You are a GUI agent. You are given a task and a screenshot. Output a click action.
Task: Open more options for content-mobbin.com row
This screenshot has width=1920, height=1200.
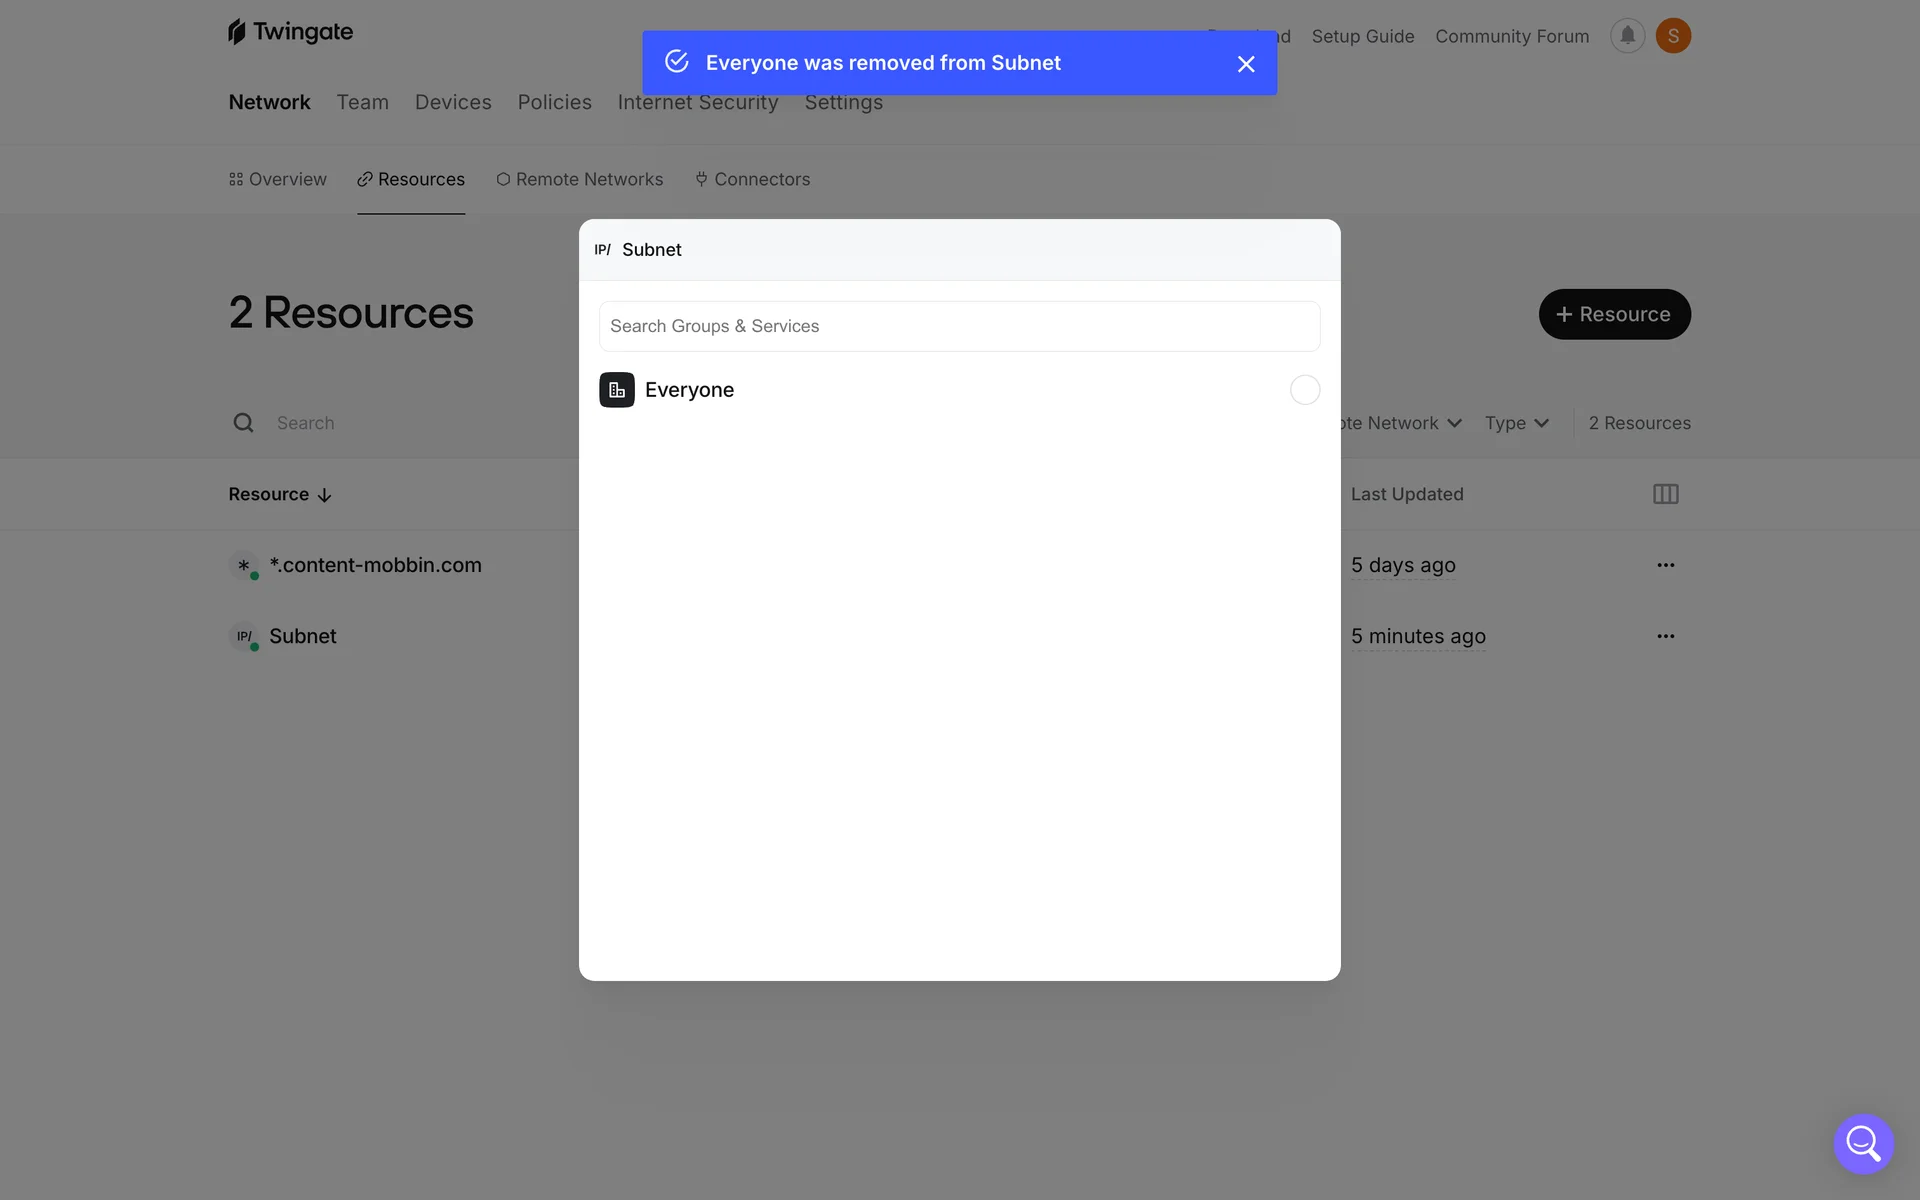point(1665,565)
